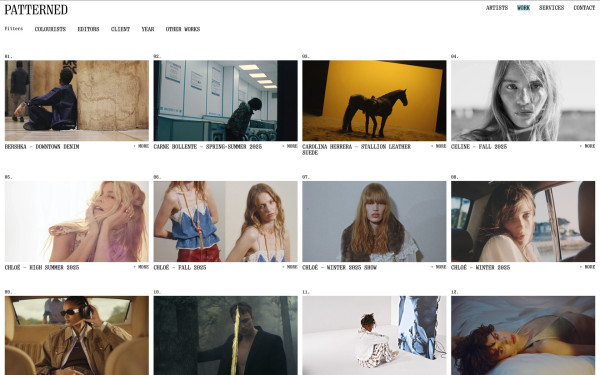
Task: Open the Other Works filter
Action: click(x=183, y=29)
